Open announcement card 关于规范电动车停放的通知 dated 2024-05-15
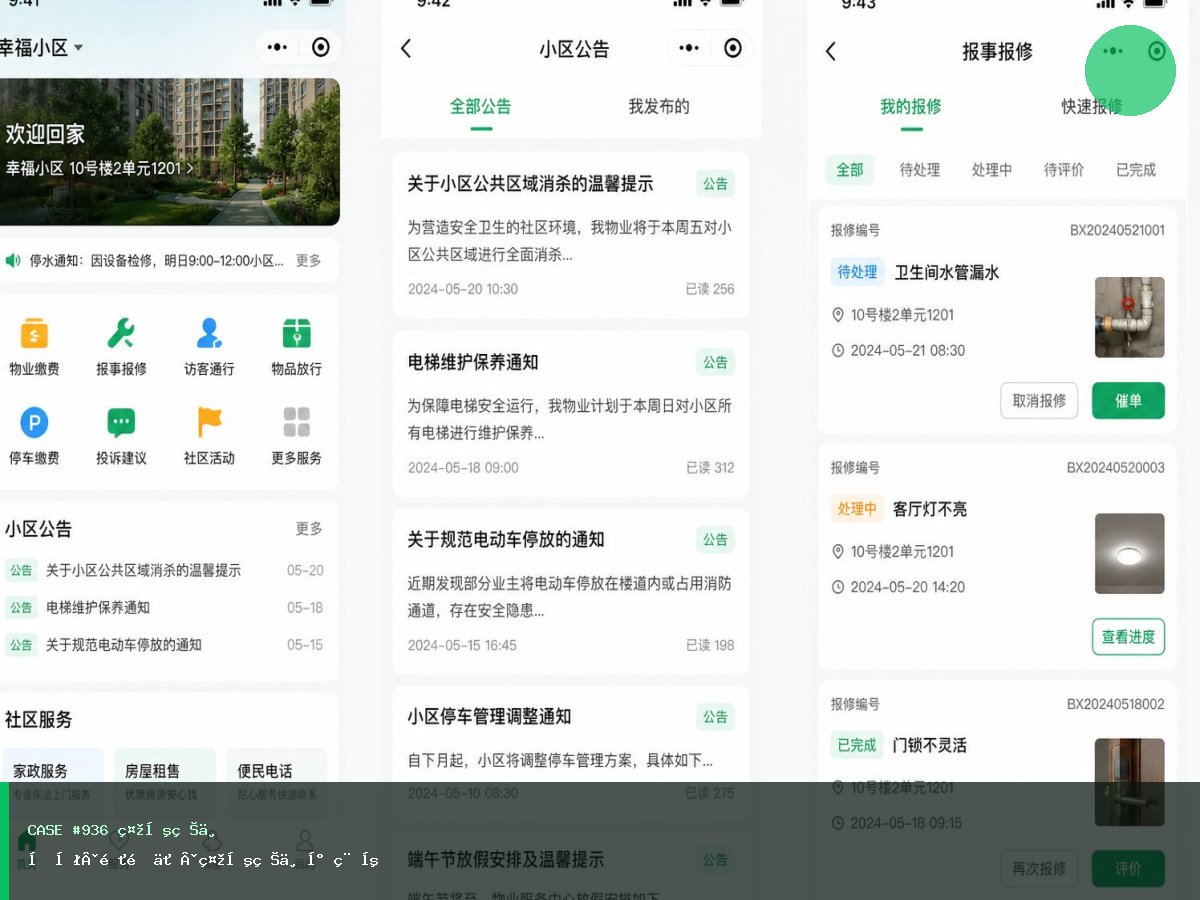1200x900 pixels. (571, 591)
